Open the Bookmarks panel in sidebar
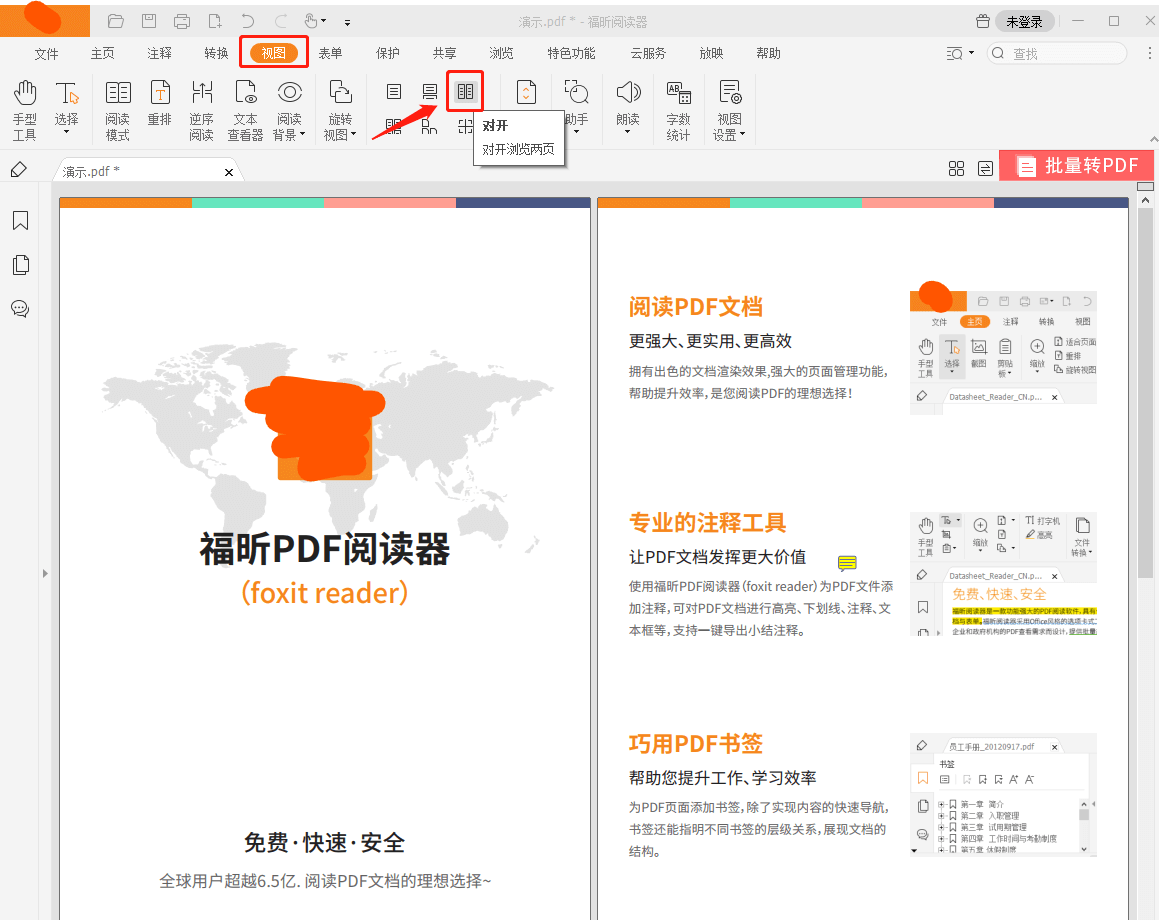Viewport: 1159px width, 920px height. 21,220
